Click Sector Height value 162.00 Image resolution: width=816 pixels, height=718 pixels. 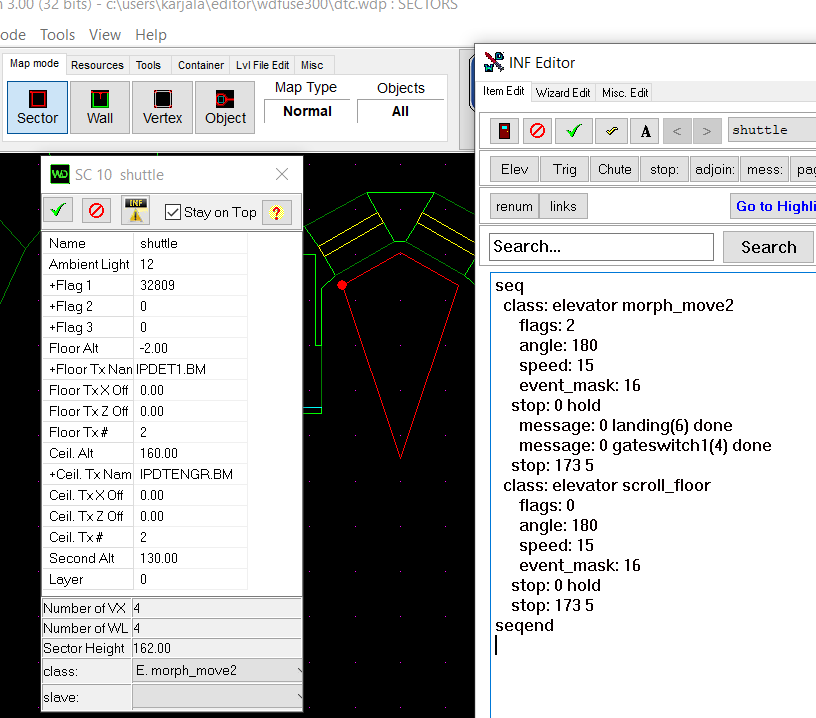[x=216, y=648]
